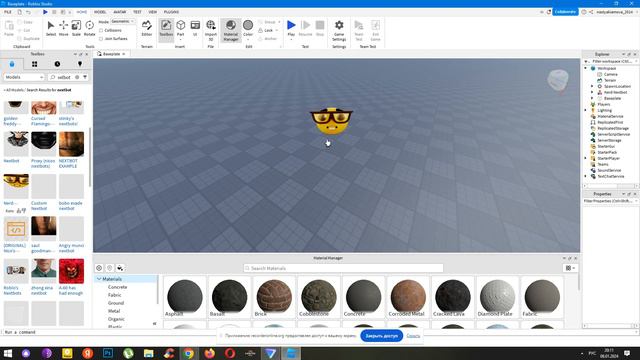Open the UI insert tool
The image size is (640, 360).
(195, 28)
